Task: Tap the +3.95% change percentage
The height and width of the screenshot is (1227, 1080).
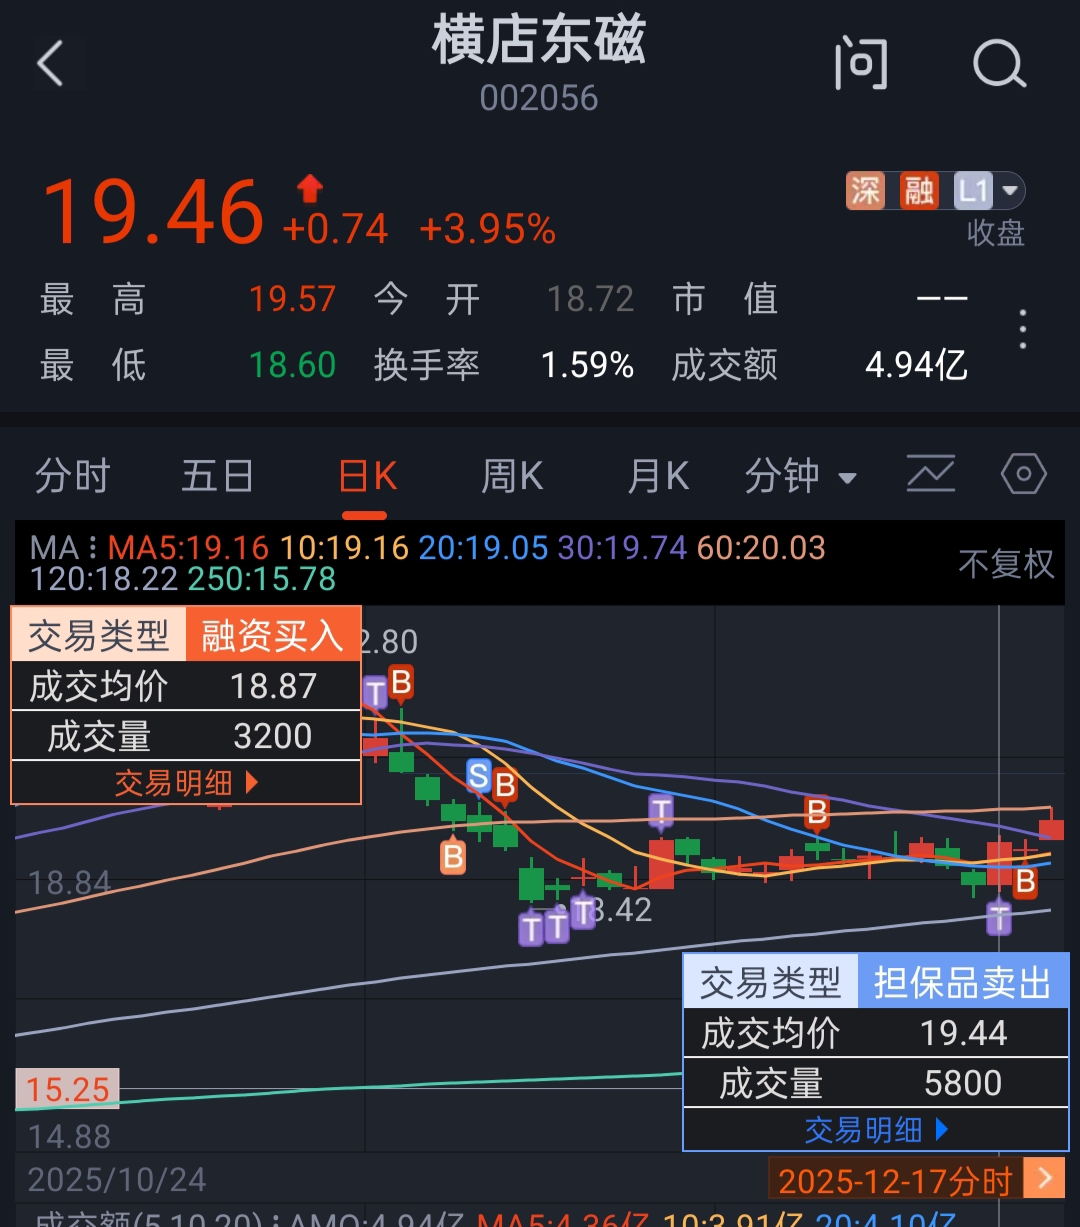Action: (x=487, y=229)
